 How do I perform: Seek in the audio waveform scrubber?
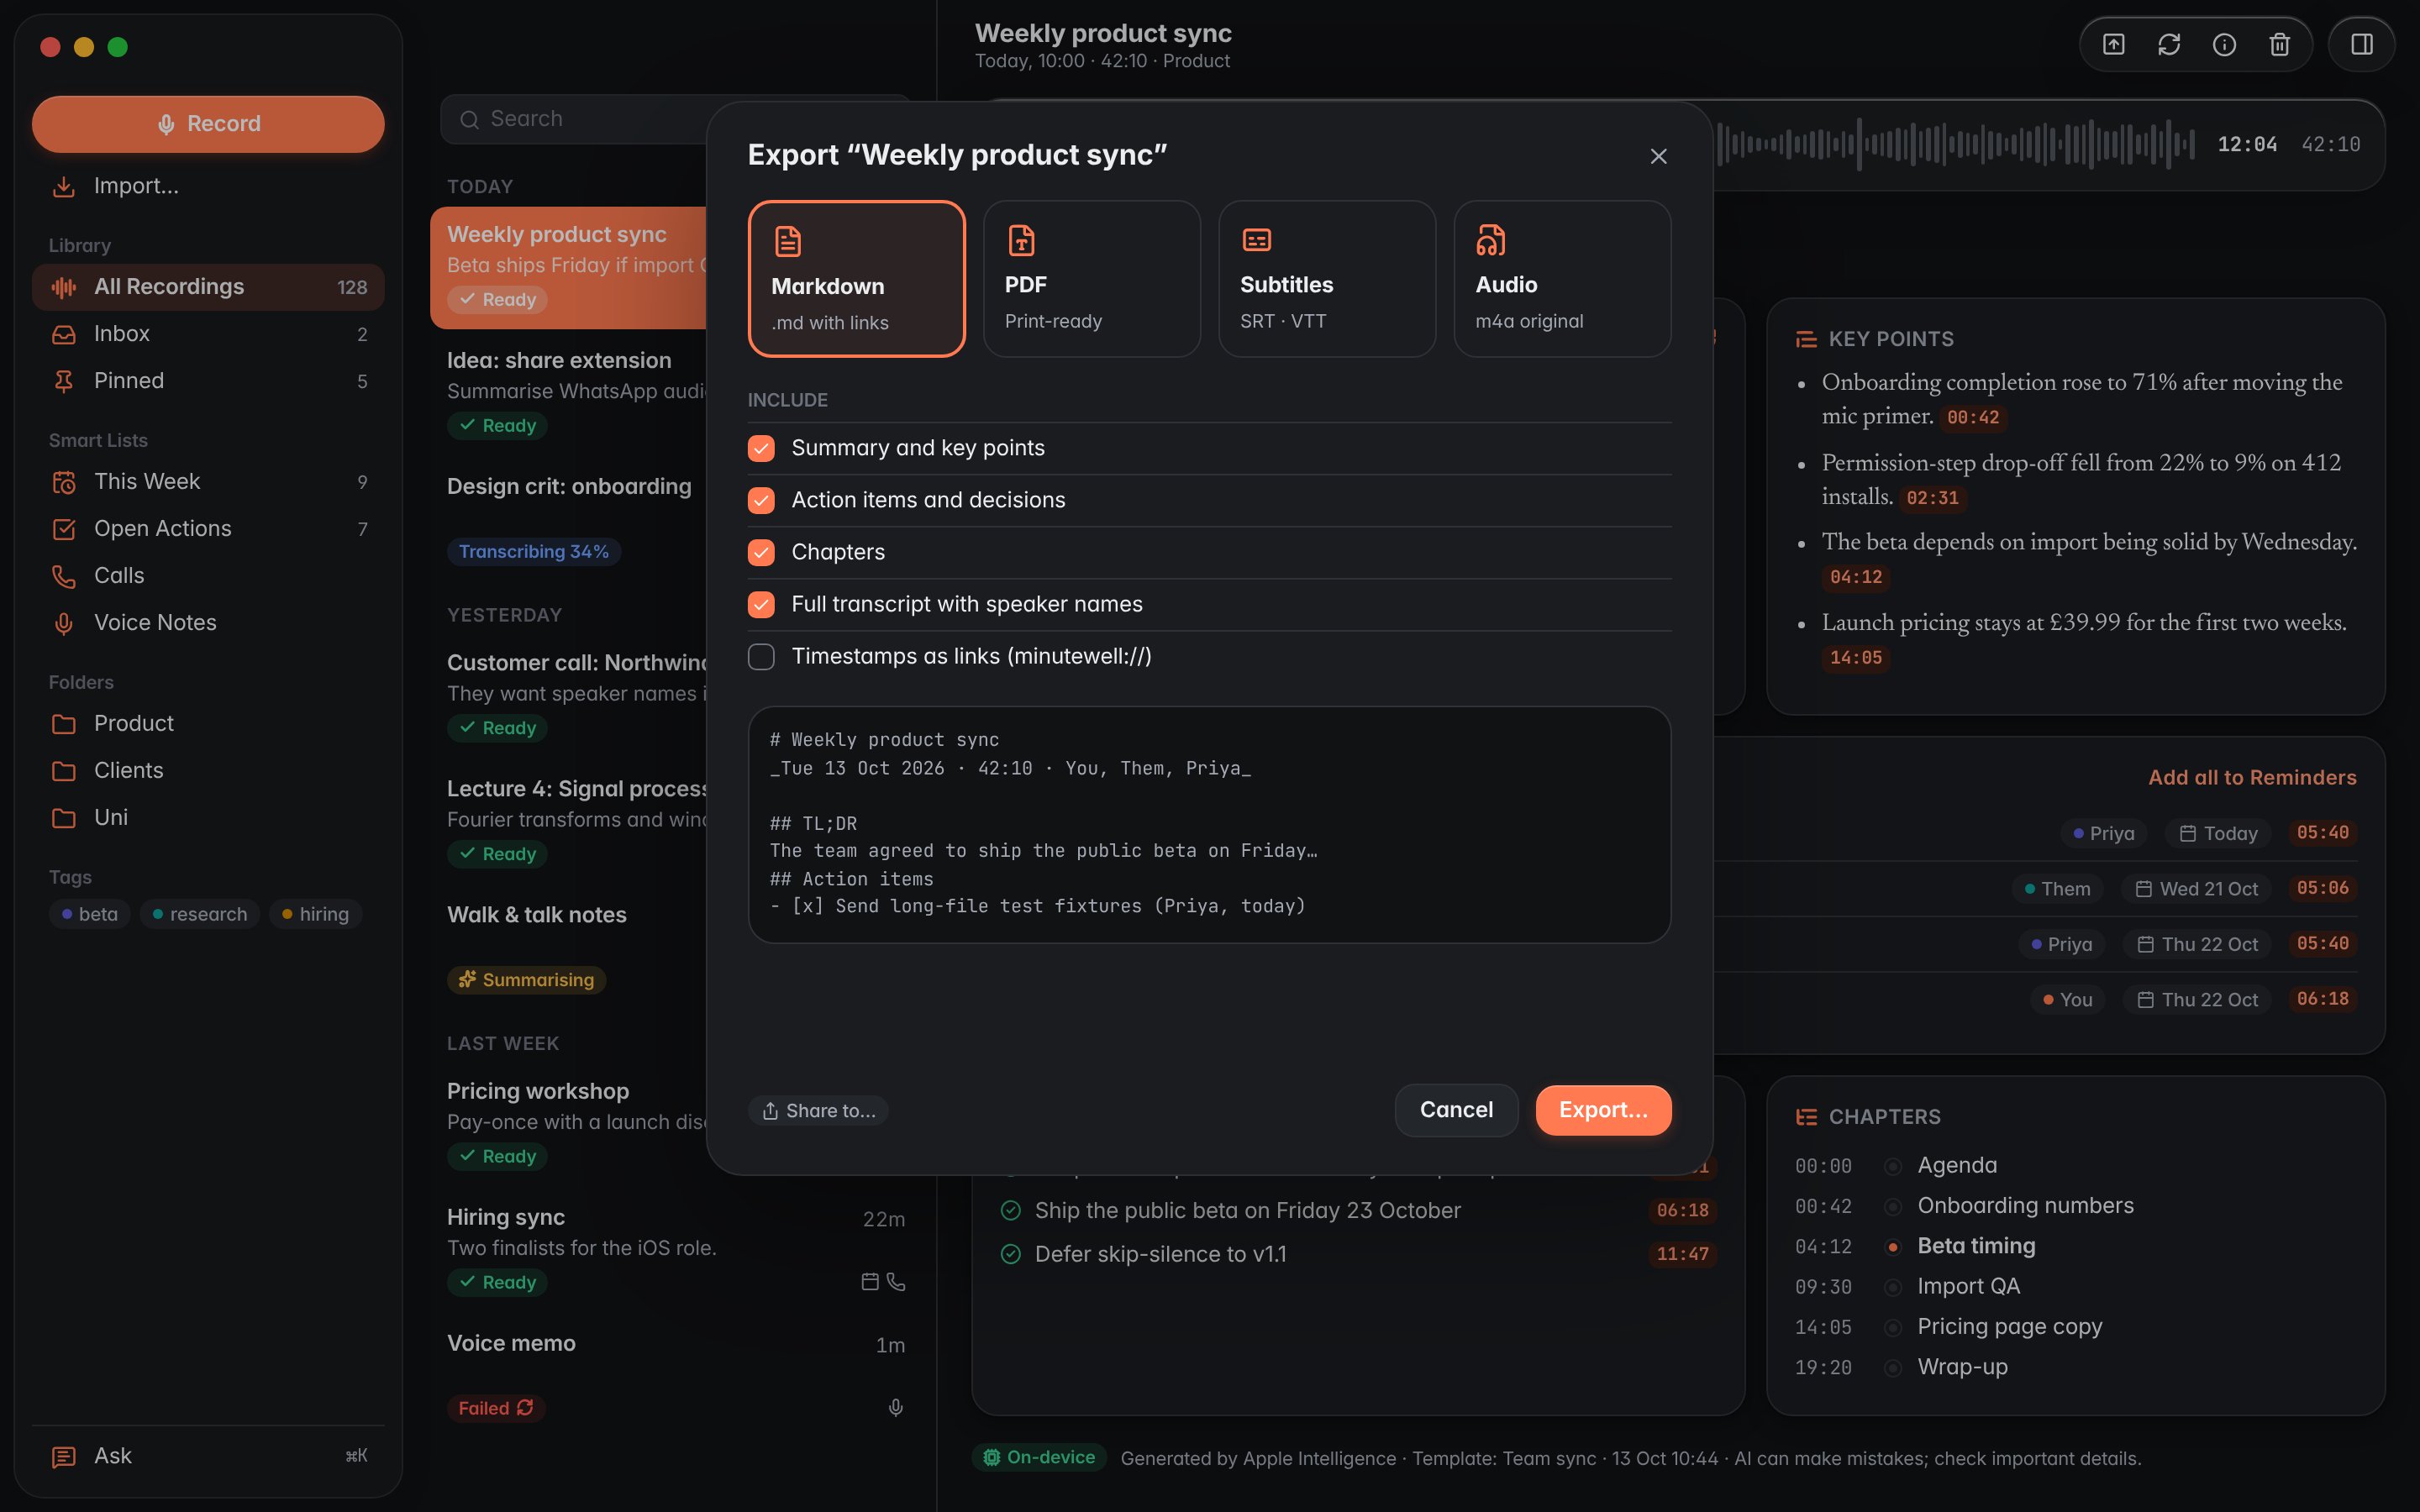[1955, 144]
